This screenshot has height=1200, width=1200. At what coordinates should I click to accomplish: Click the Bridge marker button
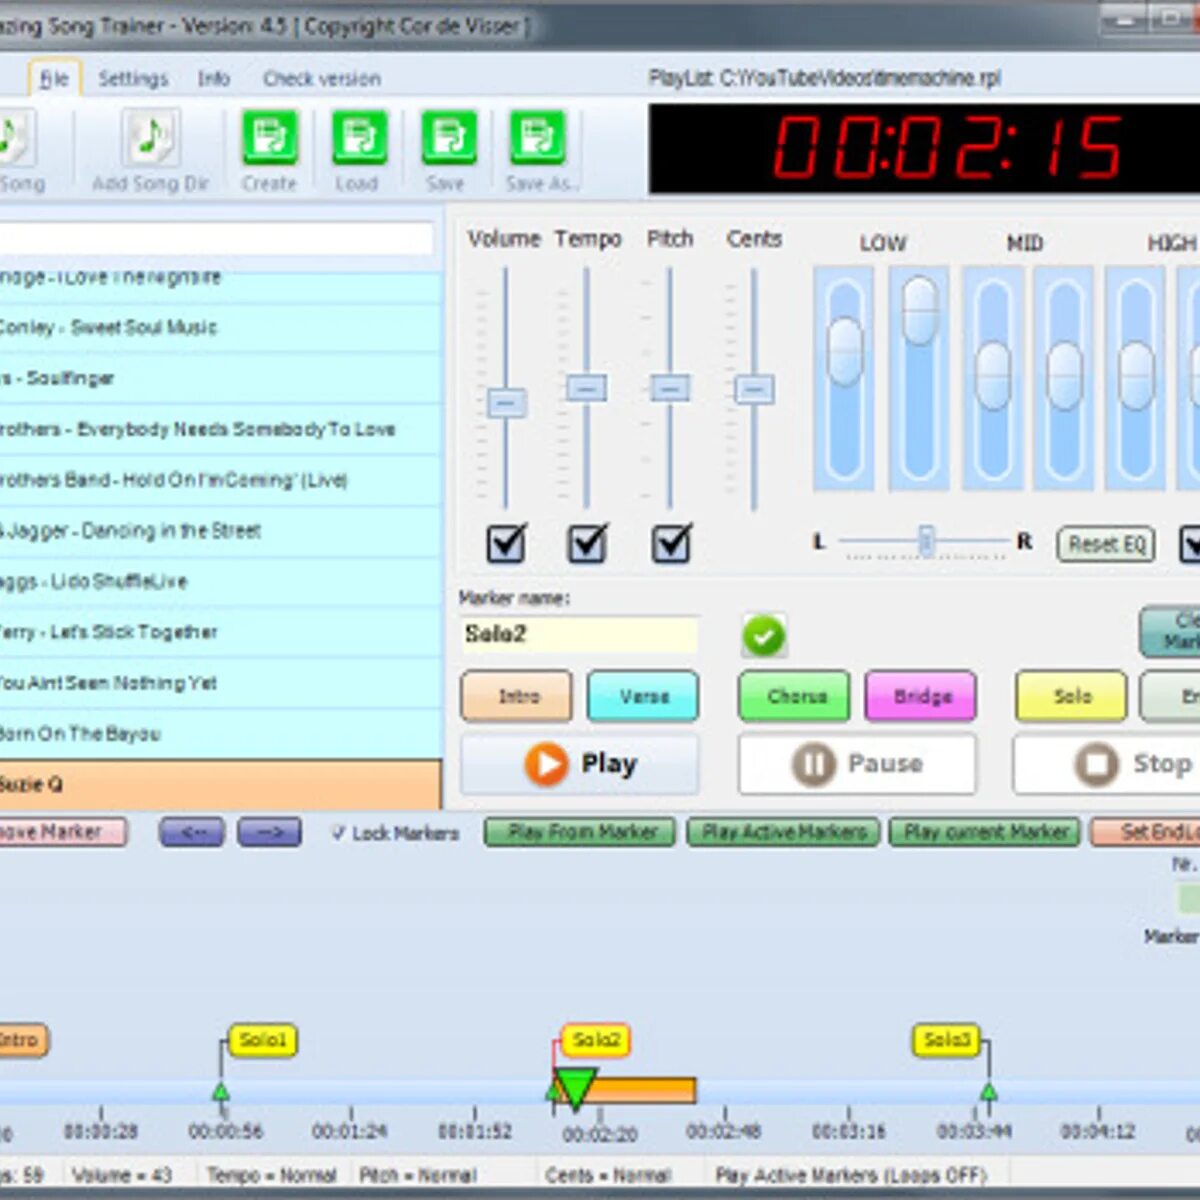(921, 696)
